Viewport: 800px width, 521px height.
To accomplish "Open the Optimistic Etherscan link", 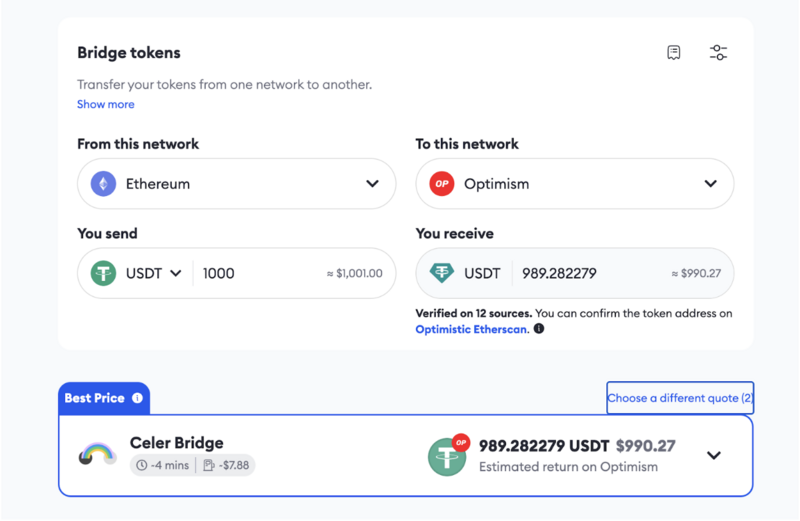I will (x=472, y=329).
